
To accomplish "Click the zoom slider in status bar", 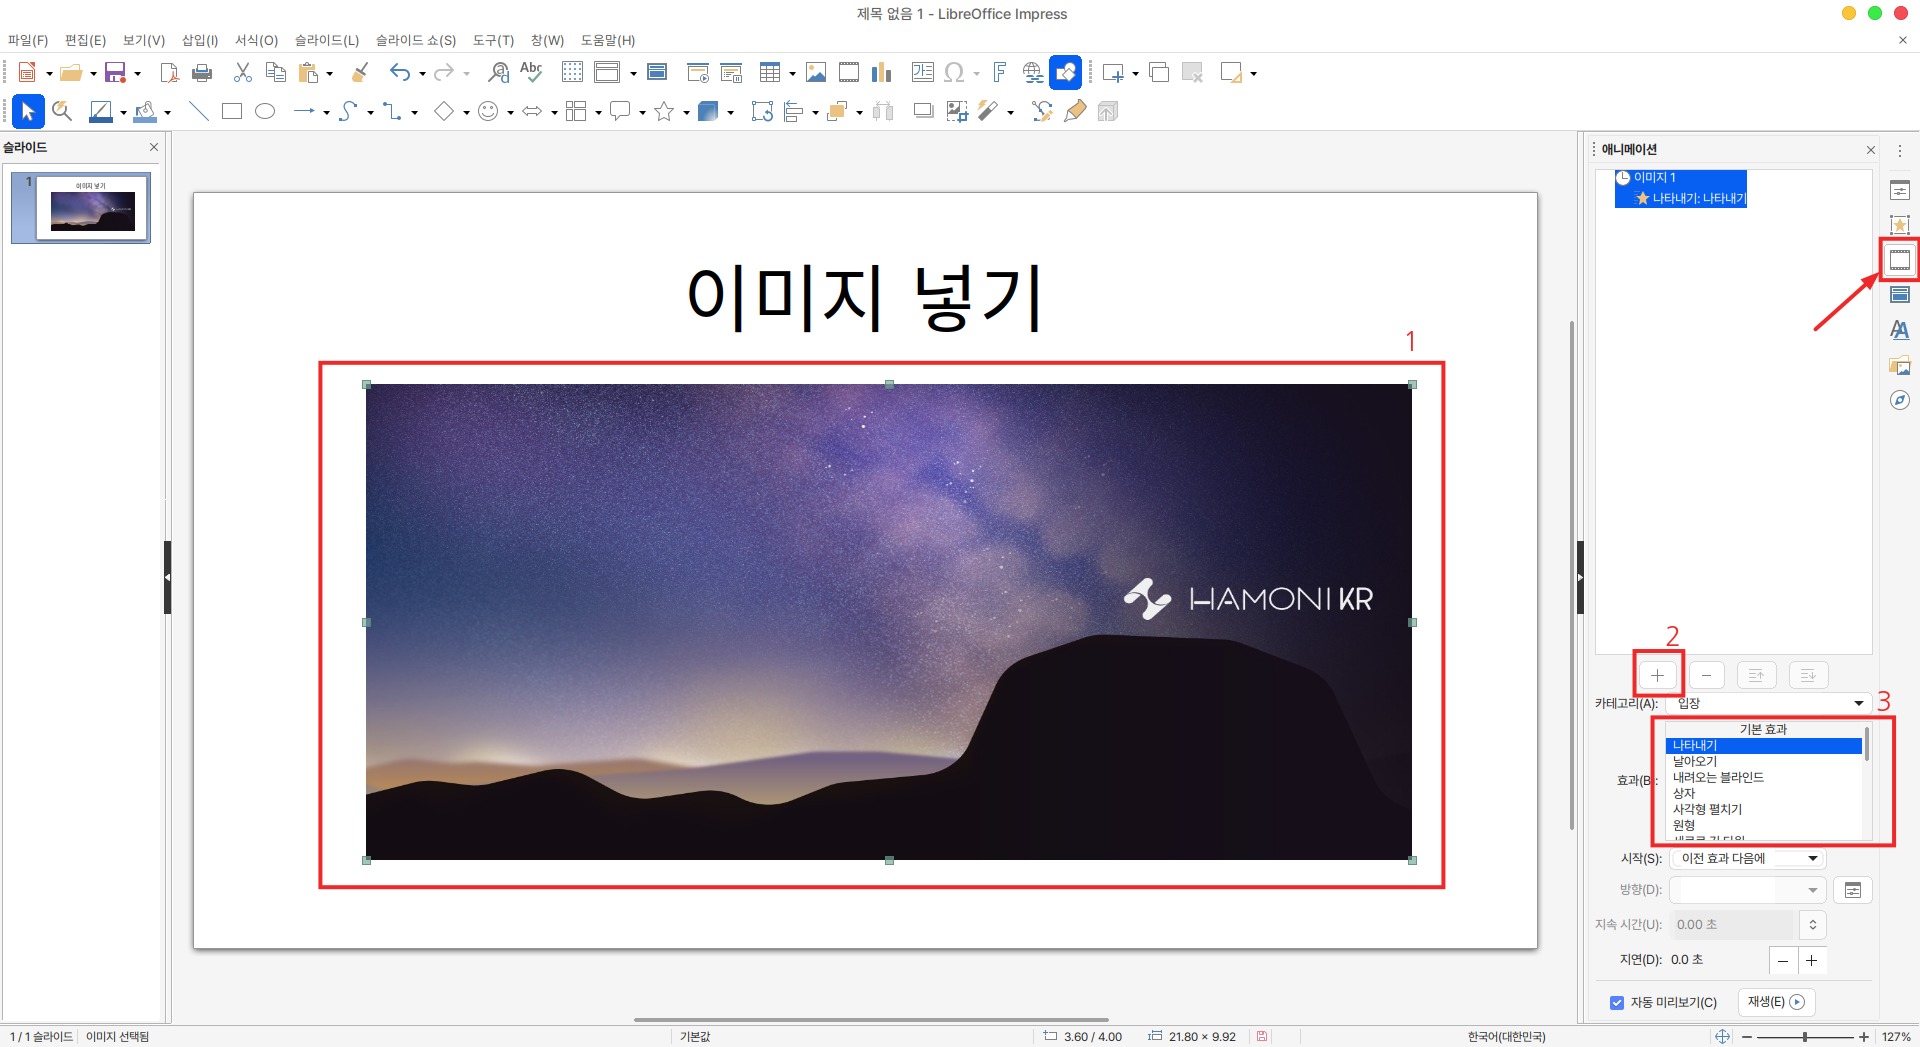I will click(1804, 1037).
